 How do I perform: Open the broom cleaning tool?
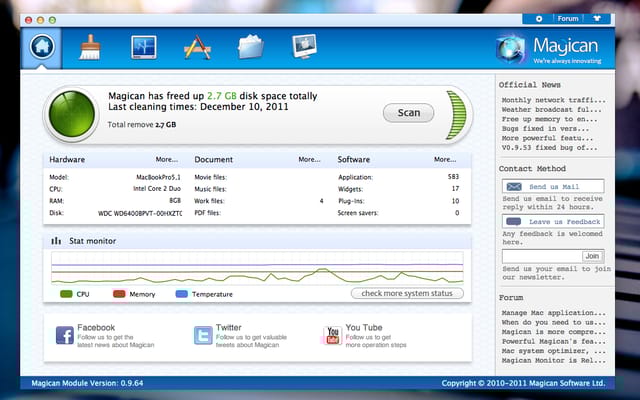click(x=90, y=47)
